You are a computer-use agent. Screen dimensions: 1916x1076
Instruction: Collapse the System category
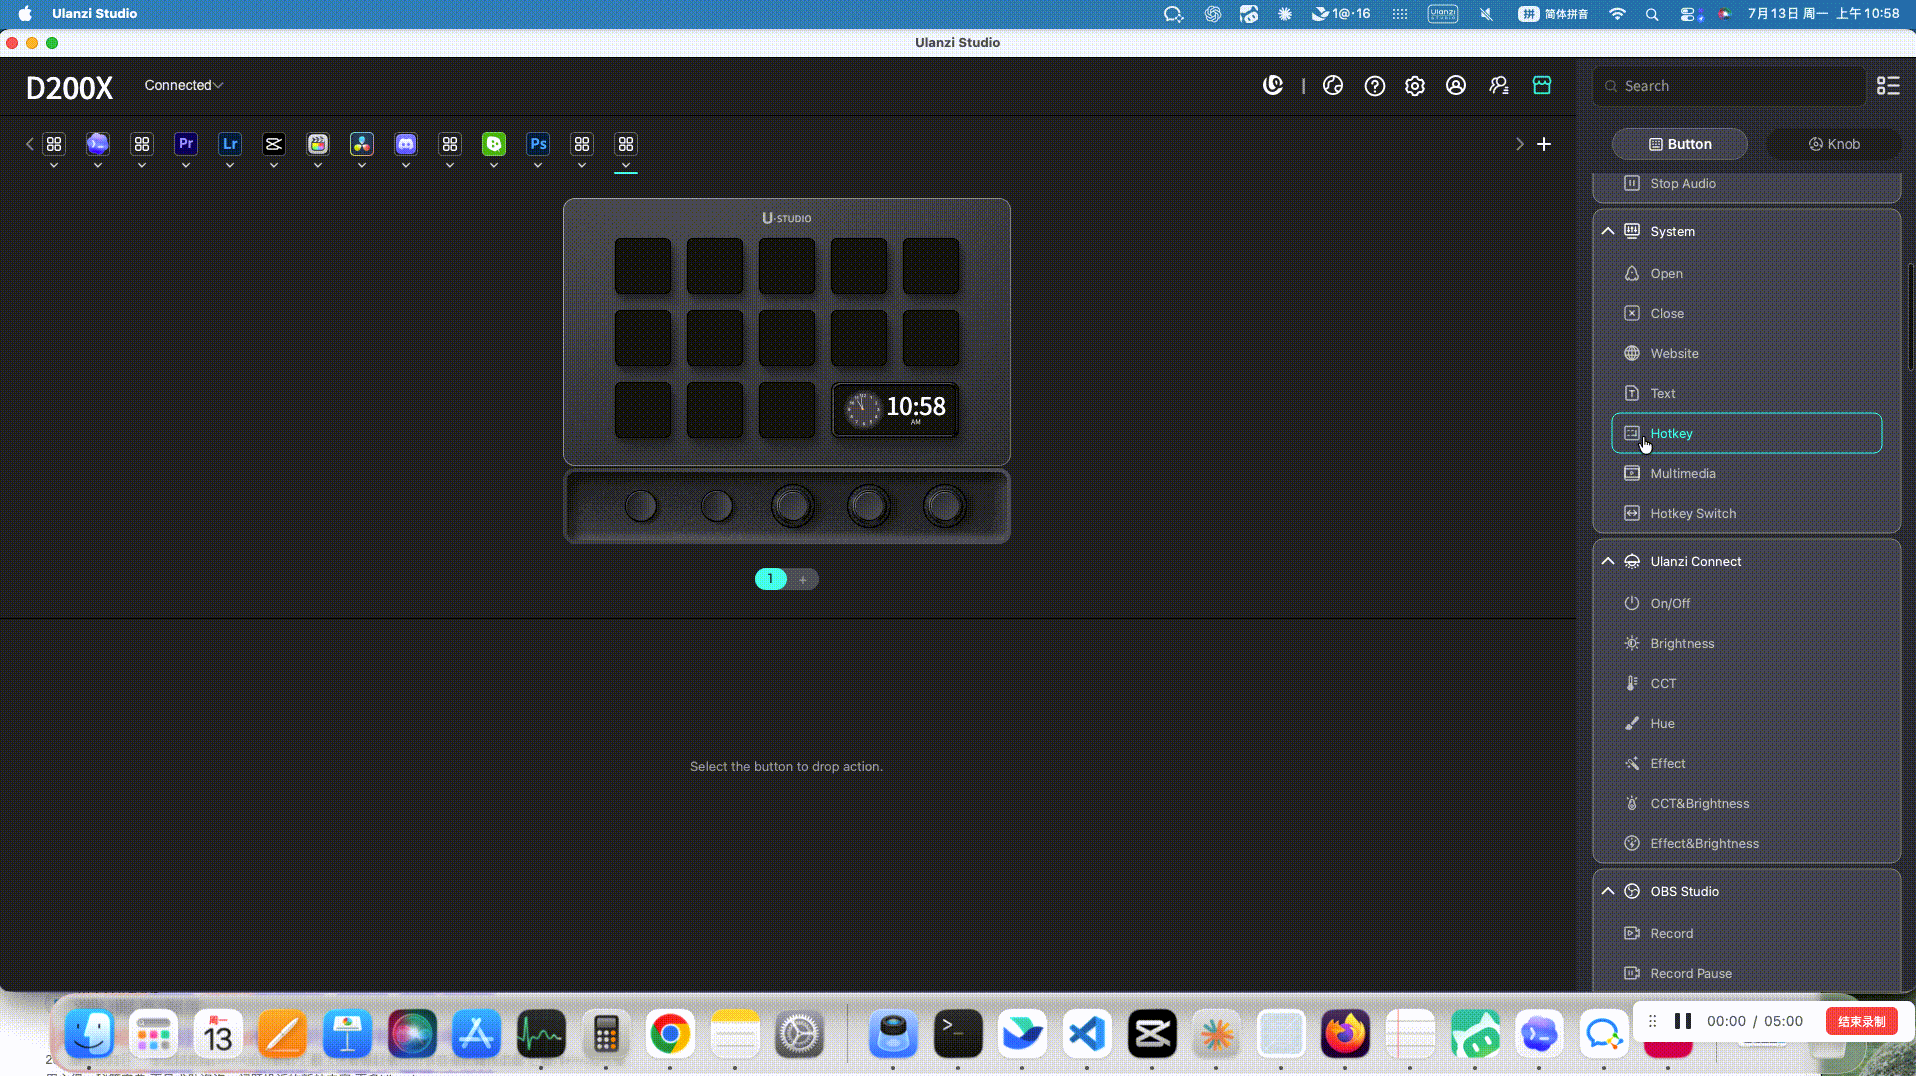(1608, 231)
